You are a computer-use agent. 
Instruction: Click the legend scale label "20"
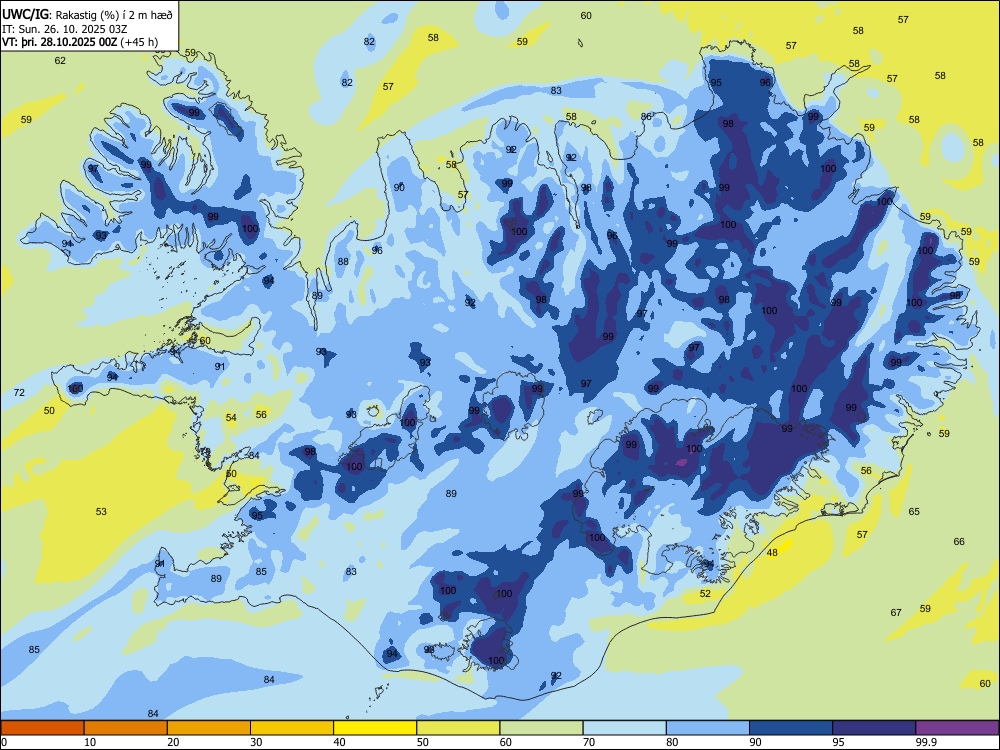pos(173,742)
